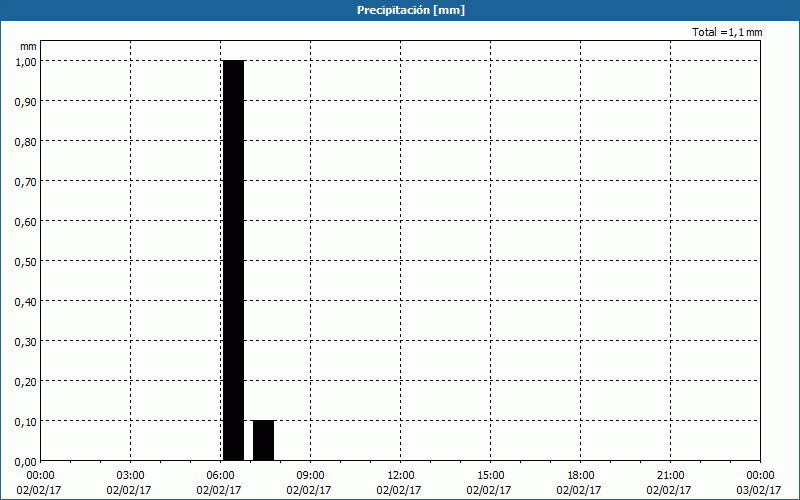Click the 'mm' unit label on y-axis
This screenshot has width=800, height=500.
click(28, 46)
